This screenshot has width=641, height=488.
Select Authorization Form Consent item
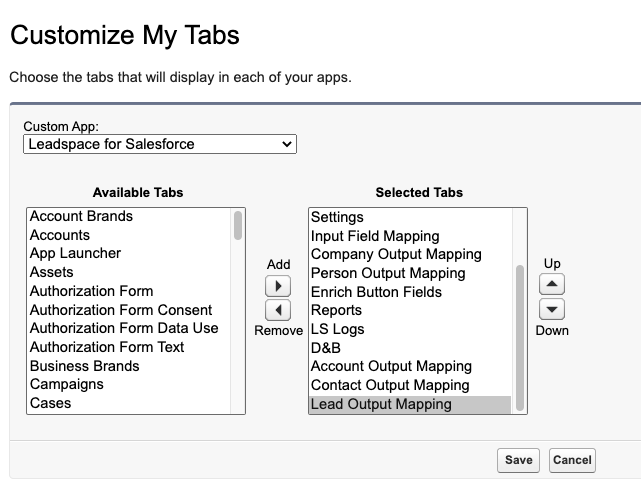[129, 310]
